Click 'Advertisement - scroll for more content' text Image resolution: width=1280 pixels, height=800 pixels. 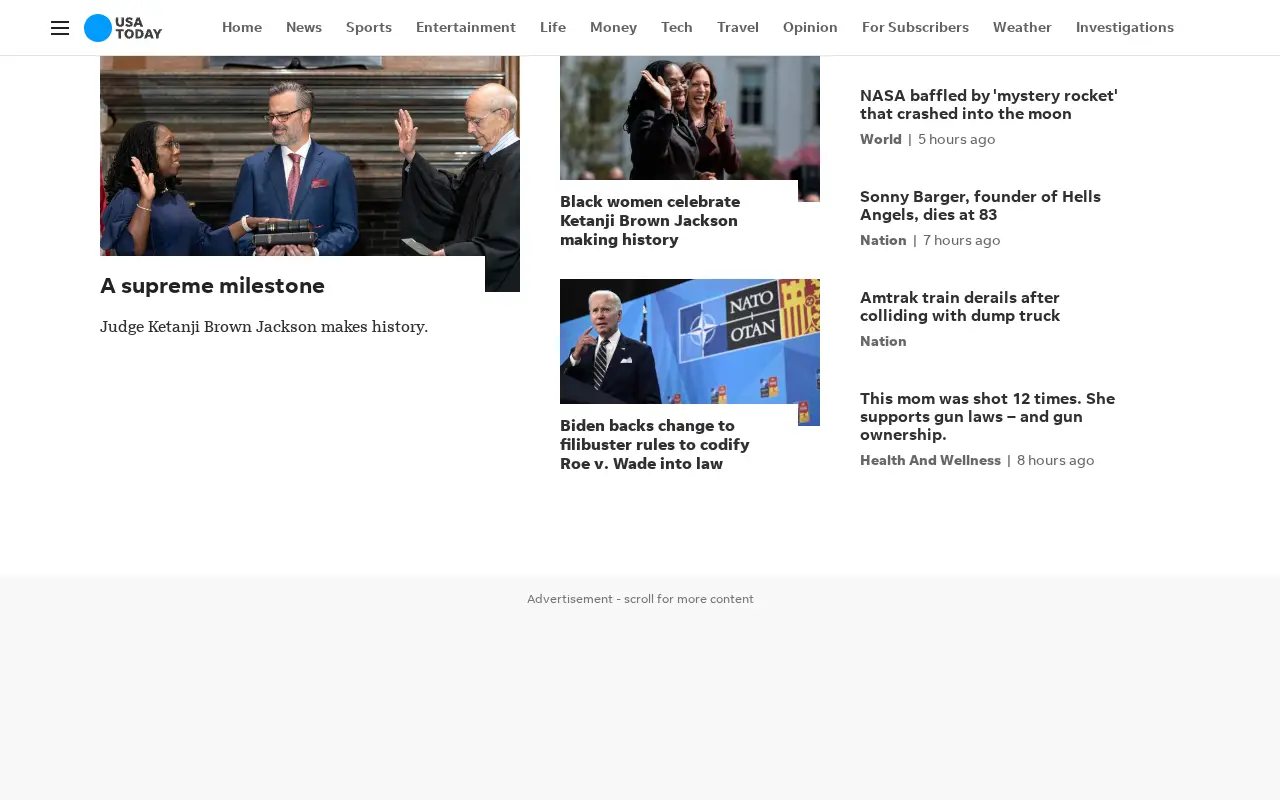pyautogui.click(x=640, y=599)
